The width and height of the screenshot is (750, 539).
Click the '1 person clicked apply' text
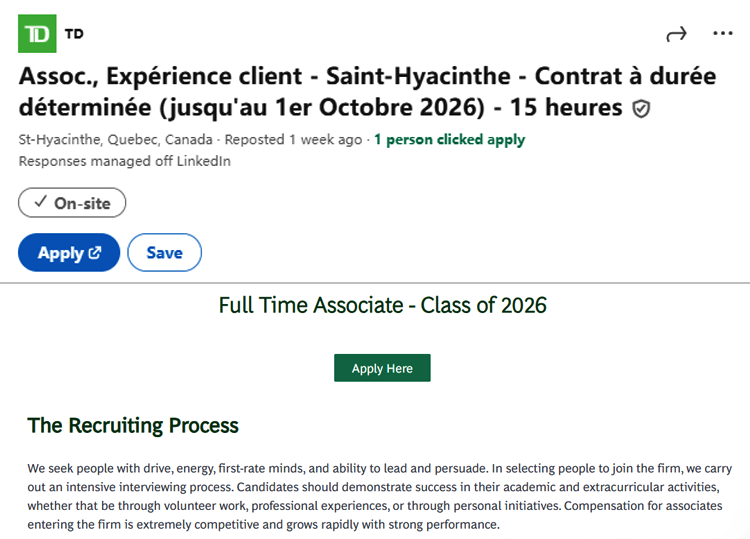450,140
